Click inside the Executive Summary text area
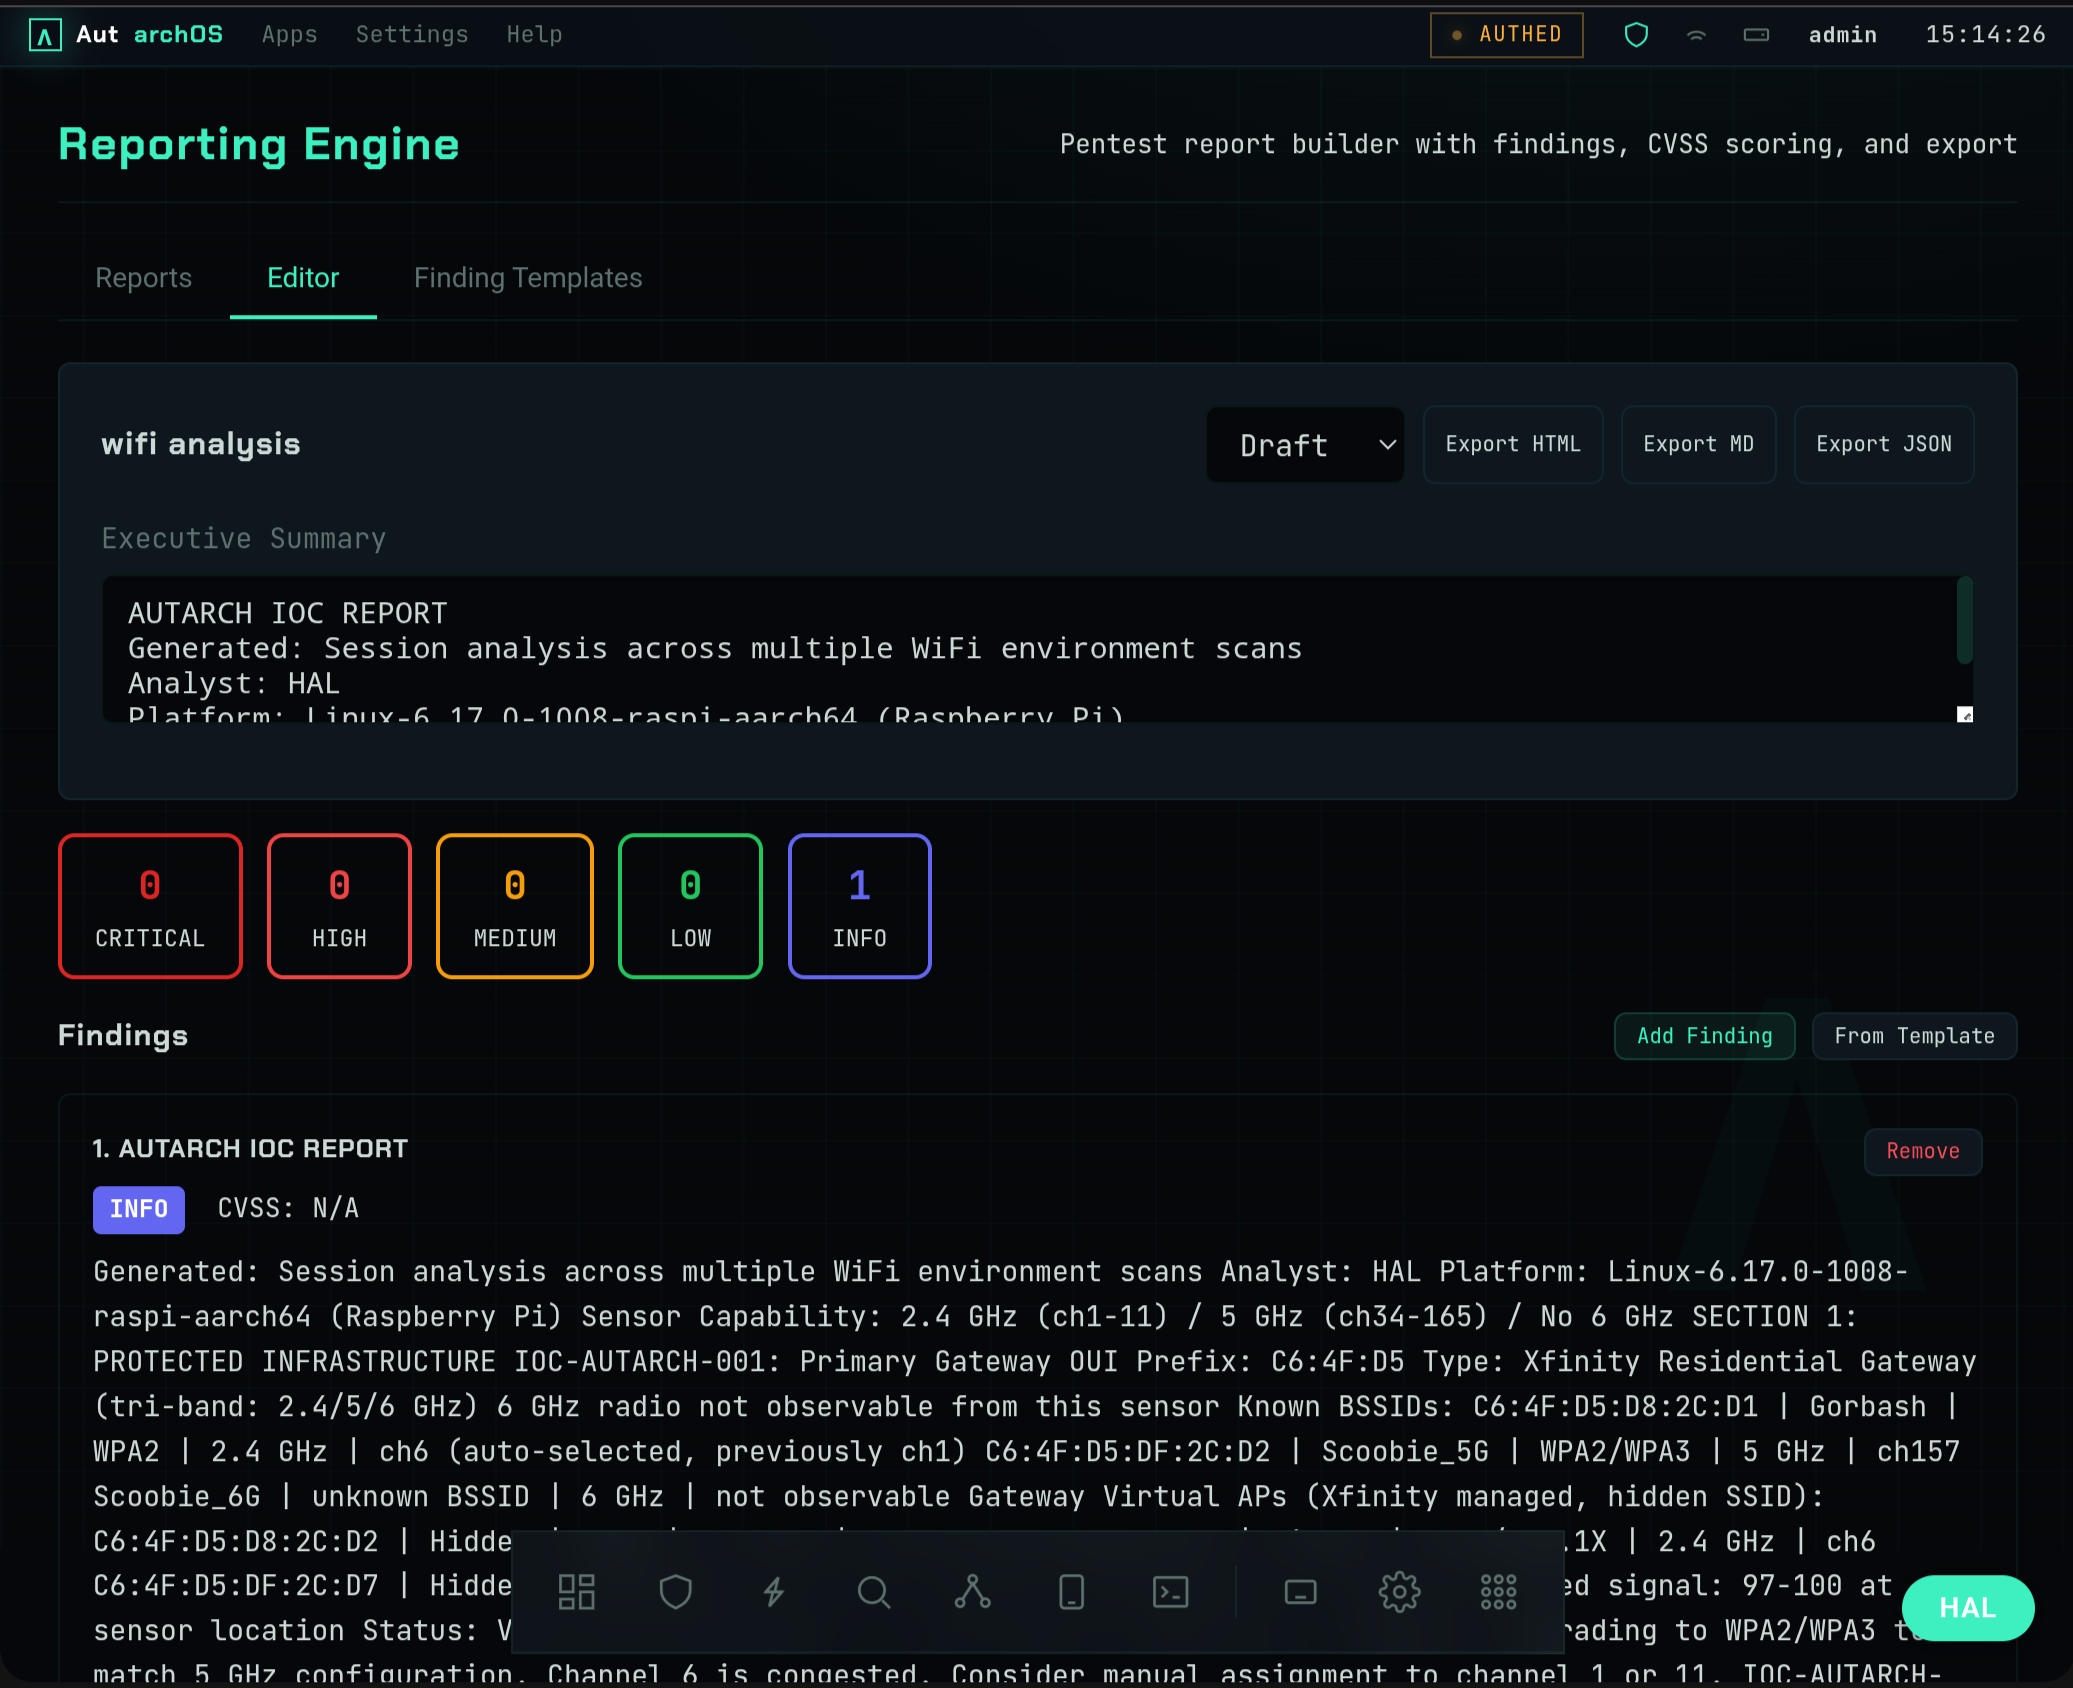 [x=1028, y=649]
